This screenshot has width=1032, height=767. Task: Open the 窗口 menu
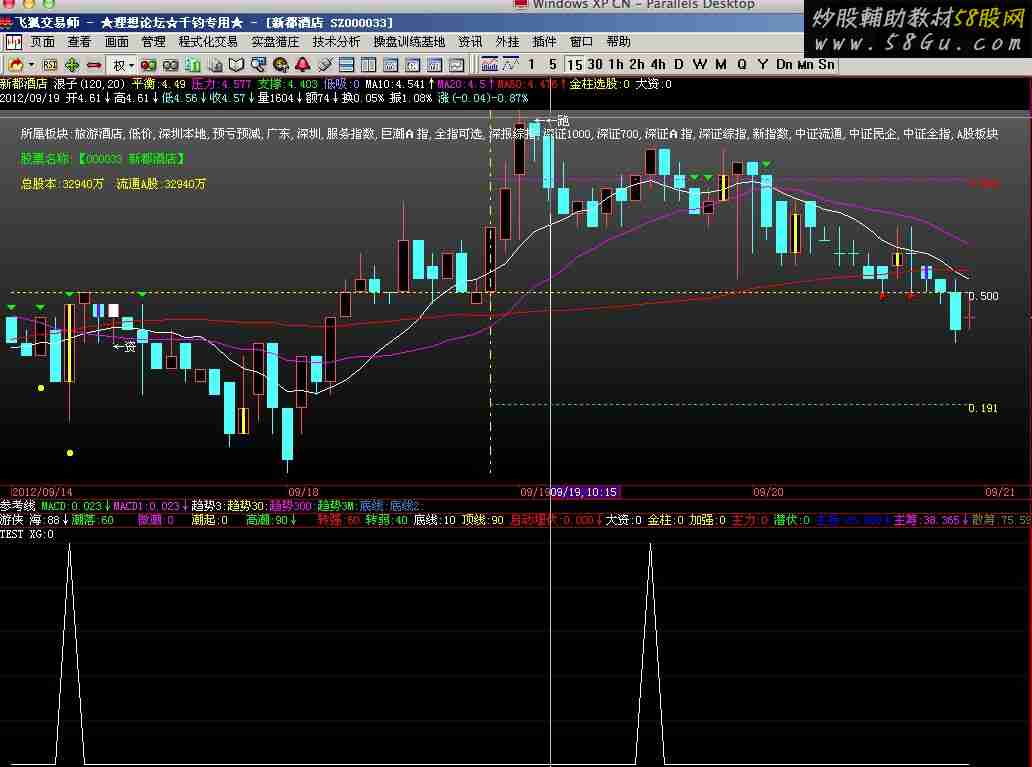coord(581,42)
